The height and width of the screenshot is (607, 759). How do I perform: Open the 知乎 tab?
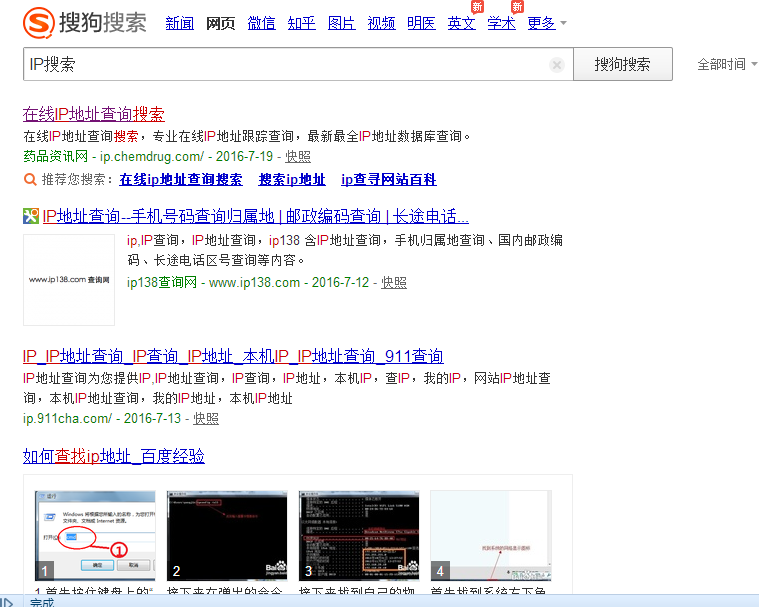click(302, 23)
